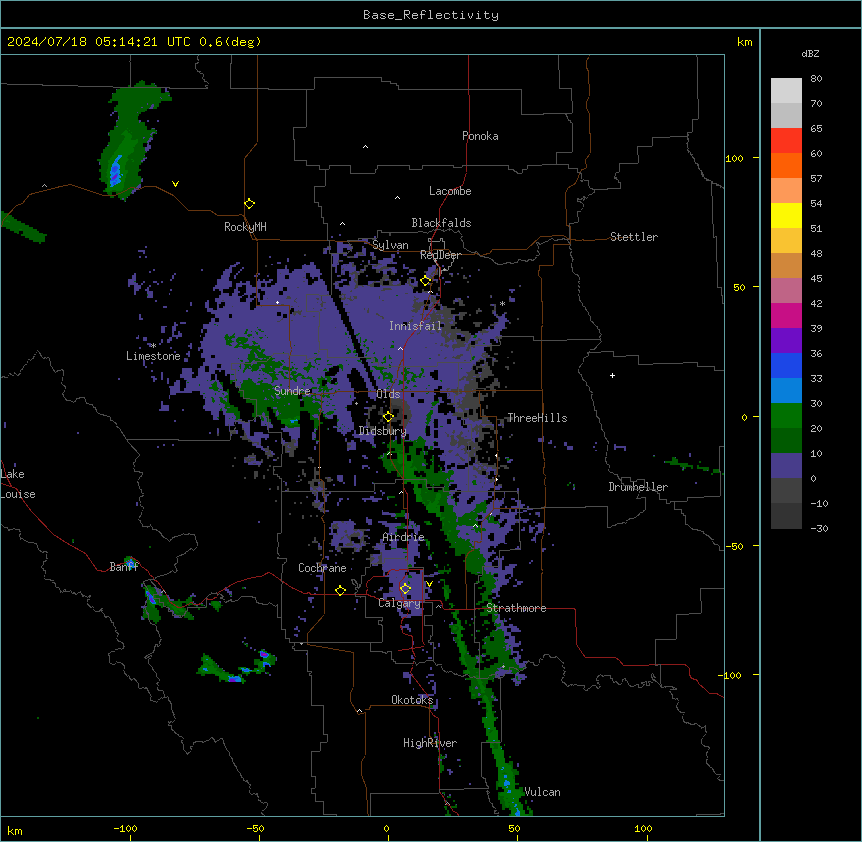
Task: Click the Sundre label
Action: point(292,391)
